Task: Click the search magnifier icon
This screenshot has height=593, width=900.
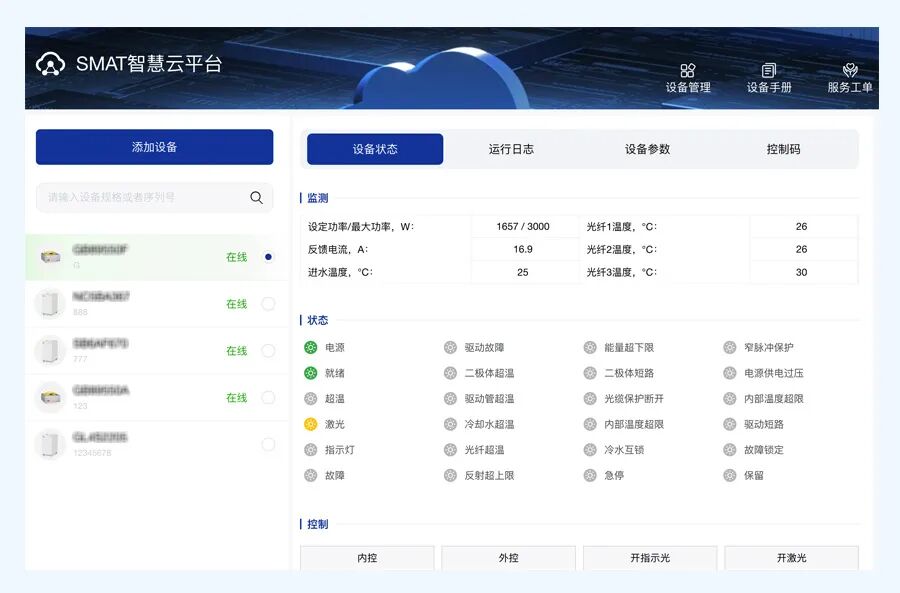Action: [x=257, y=197]
